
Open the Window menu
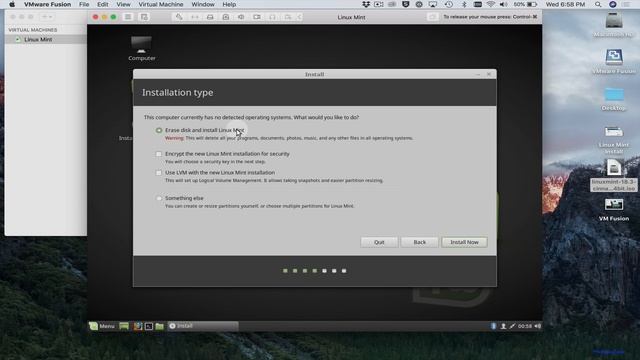[x=203, y=4]
